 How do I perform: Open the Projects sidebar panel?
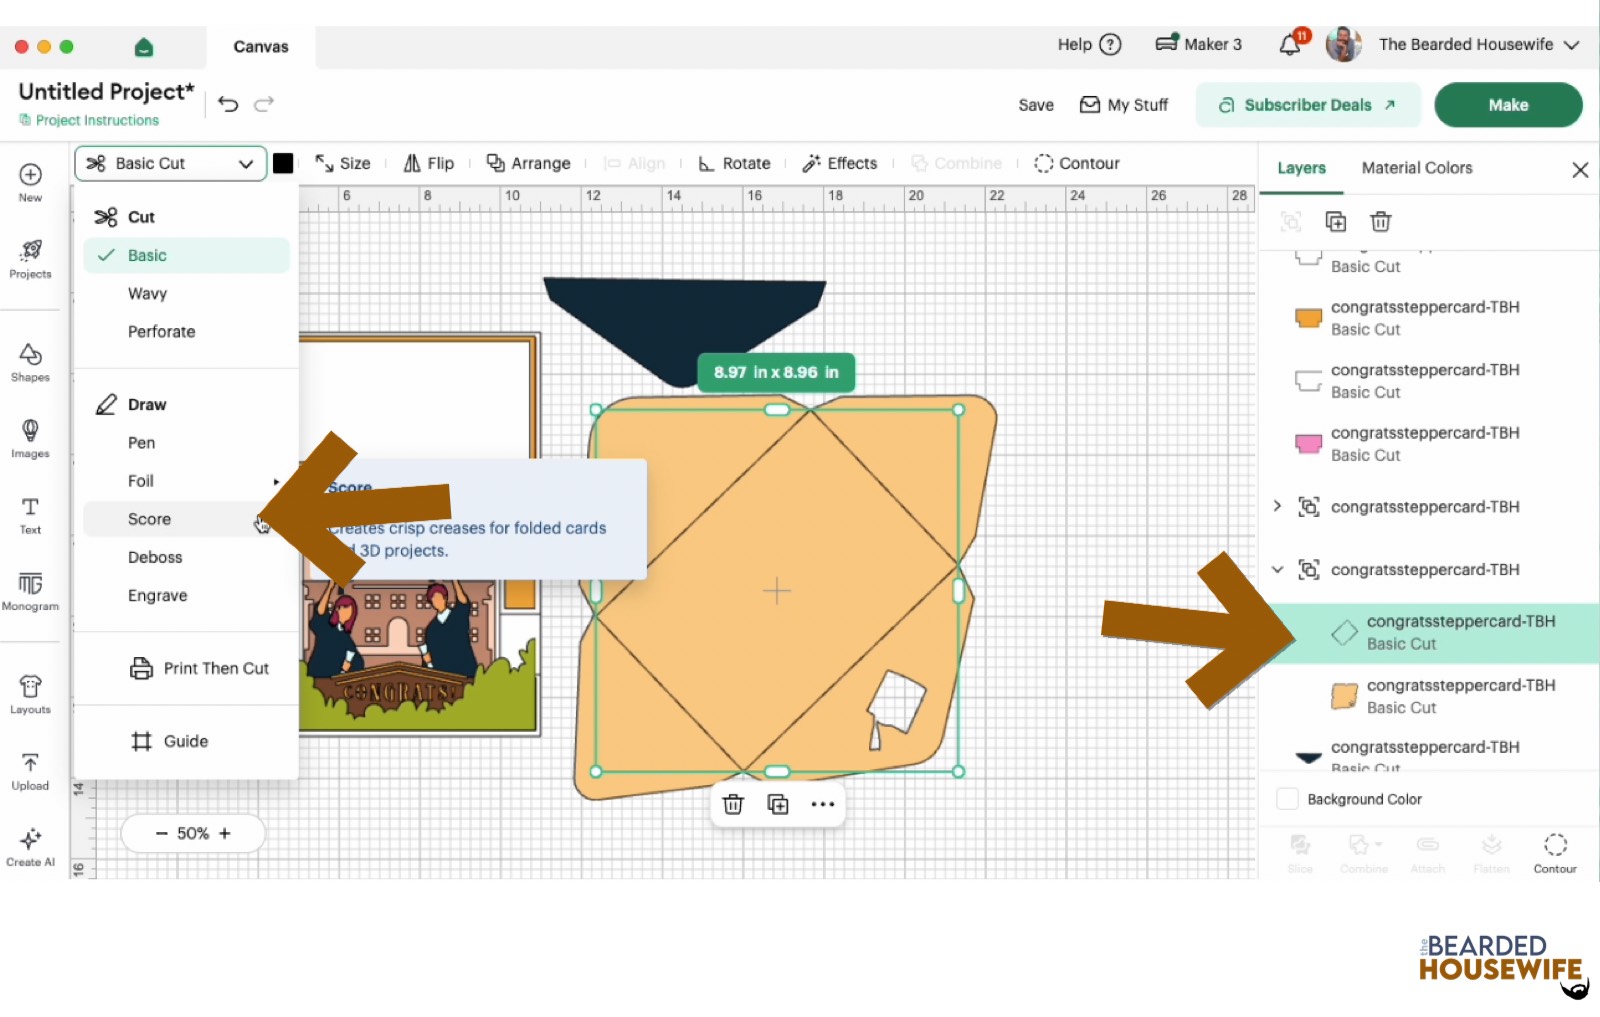tap(30, 259)
